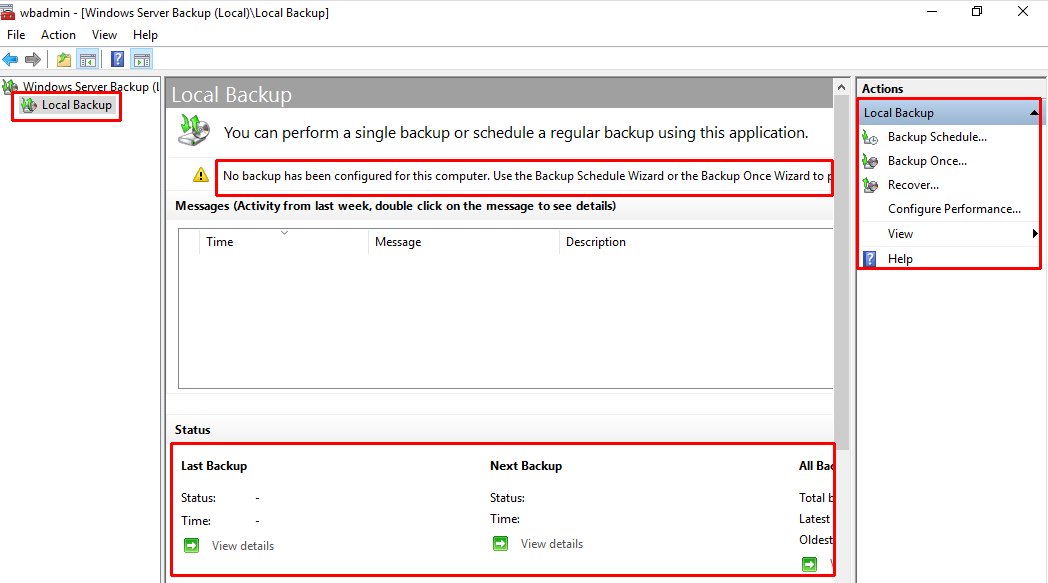Image resolution: width=1048 pixels, height=583 pixels.
Task: Open View details under Last Backup
Action: click(x=242, y=546)
